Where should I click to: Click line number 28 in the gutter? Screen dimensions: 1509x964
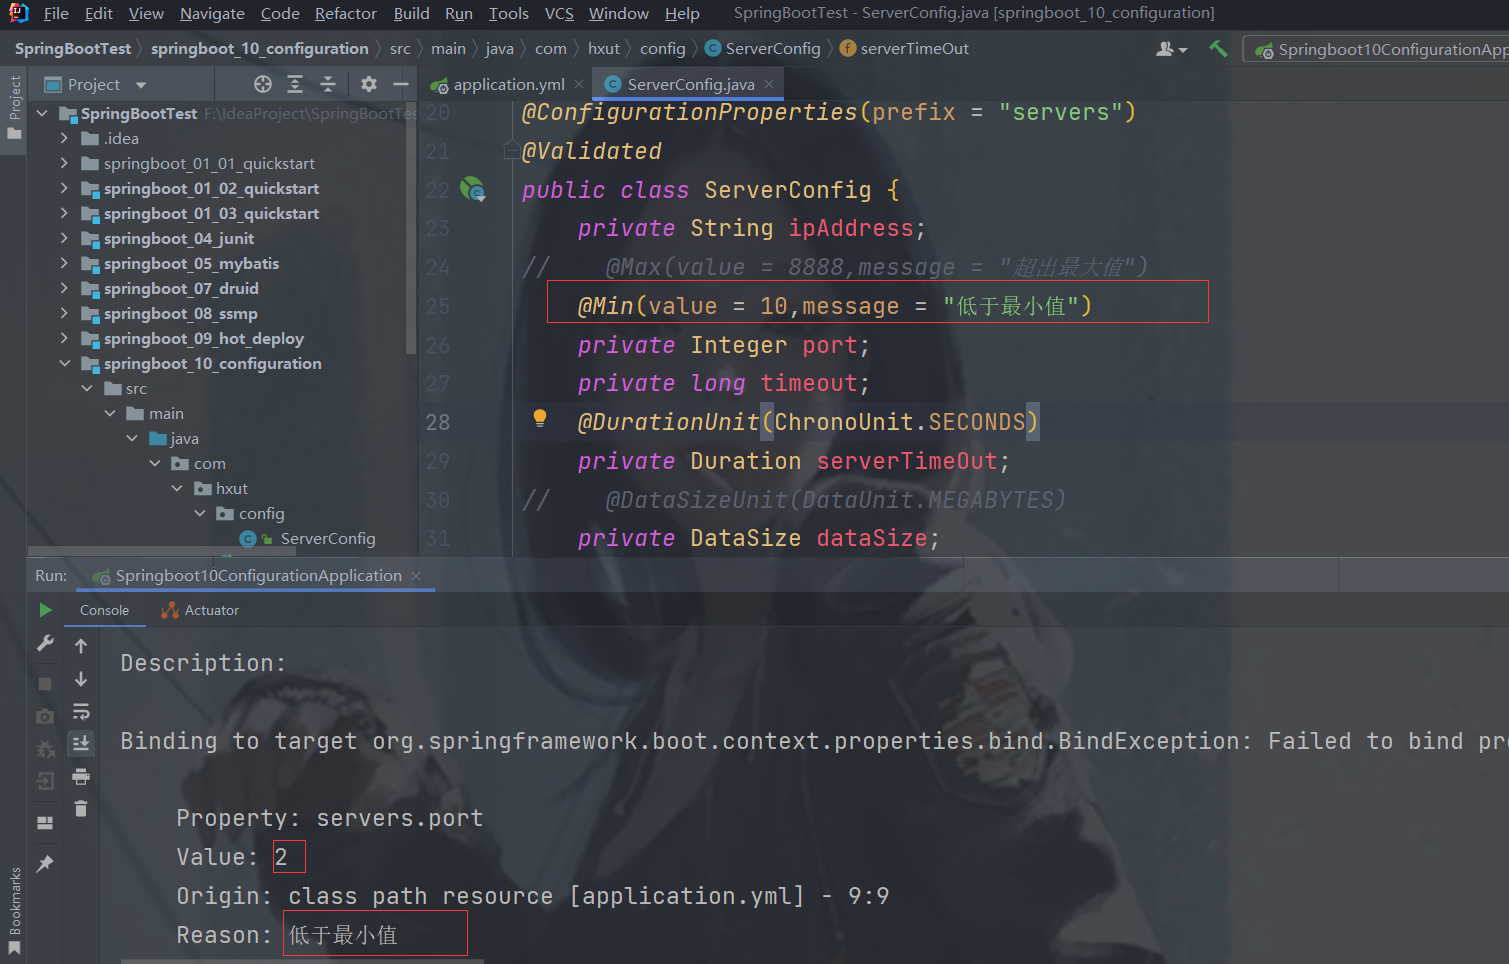[x=438, y=422]
